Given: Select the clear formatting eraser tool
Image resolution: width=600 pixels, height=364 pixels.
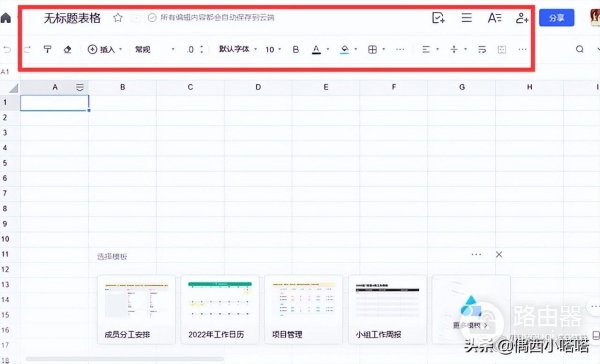Looking at the screenshot, I should 67,49.
